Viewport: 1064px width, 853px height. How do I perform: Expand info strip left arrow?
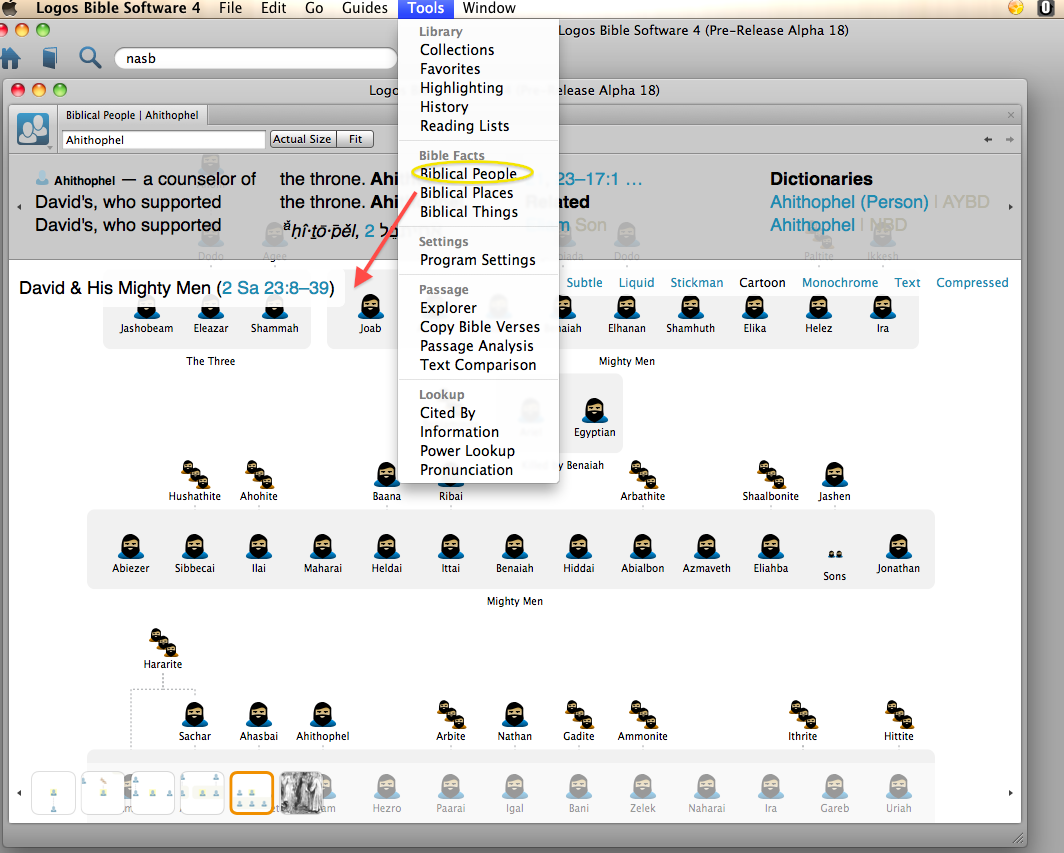coord(19,206)
